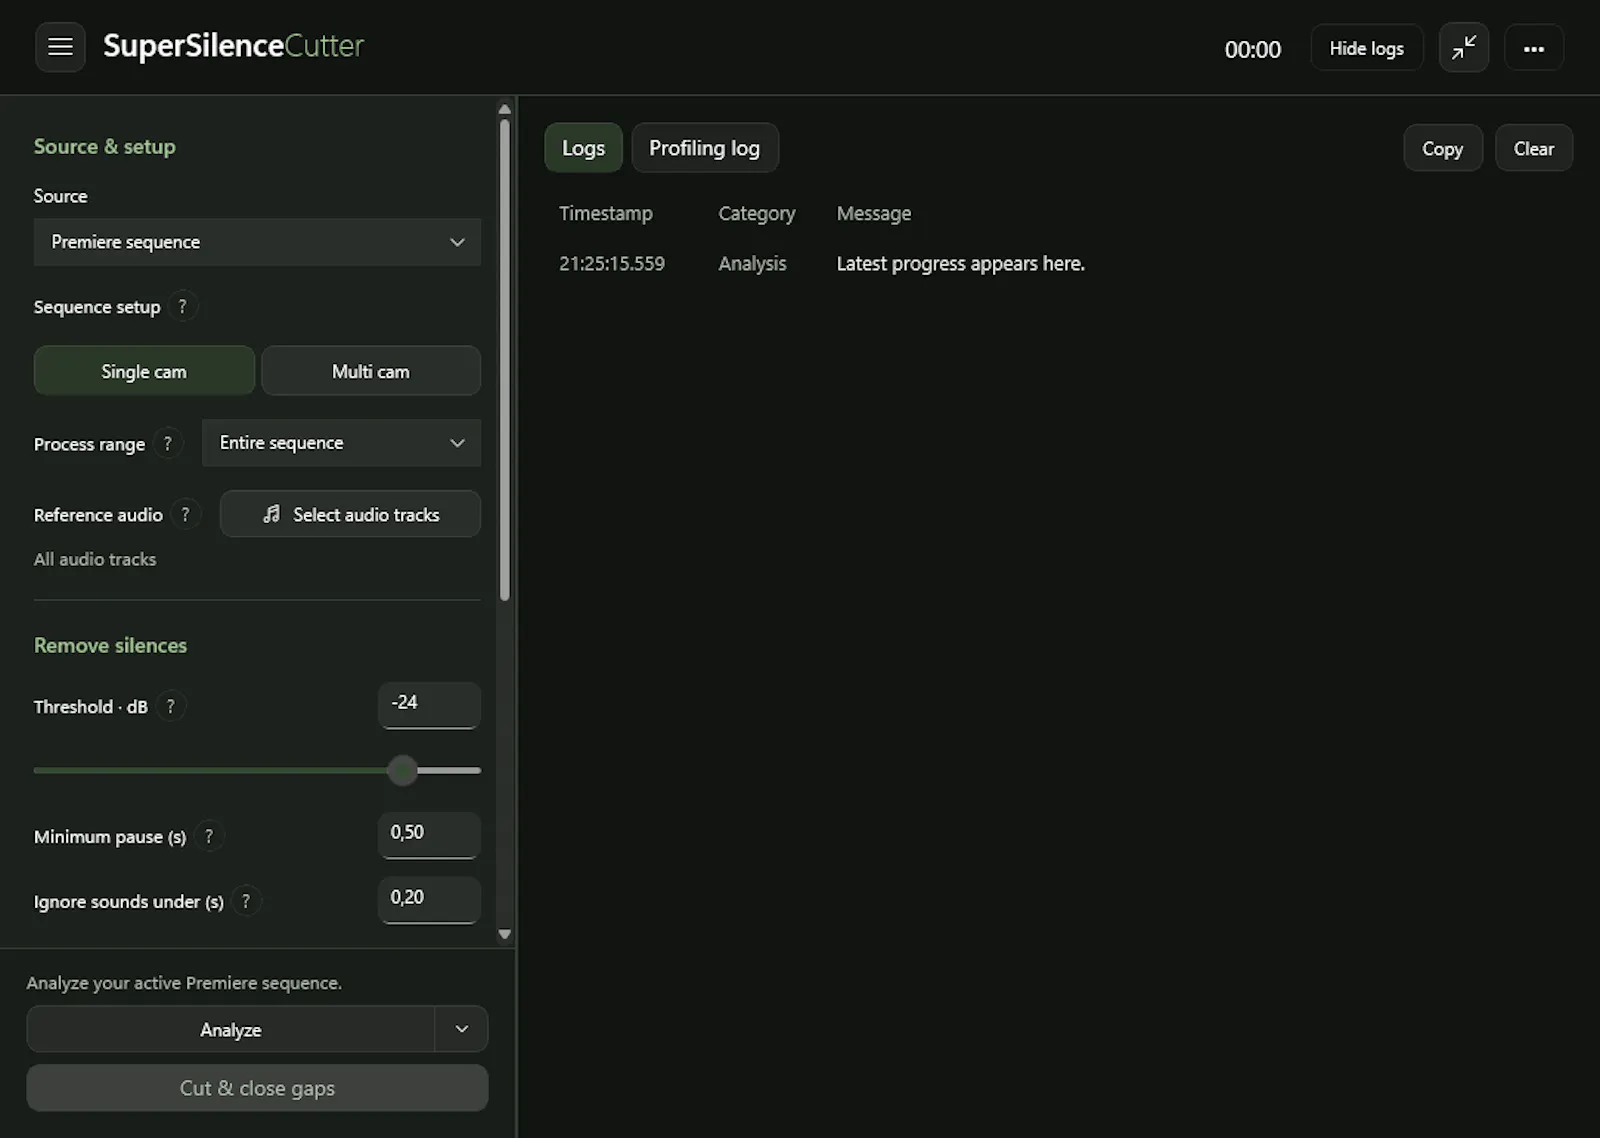Click Cut & close gaps button

pyautogui.click(x=257, y=1088)
